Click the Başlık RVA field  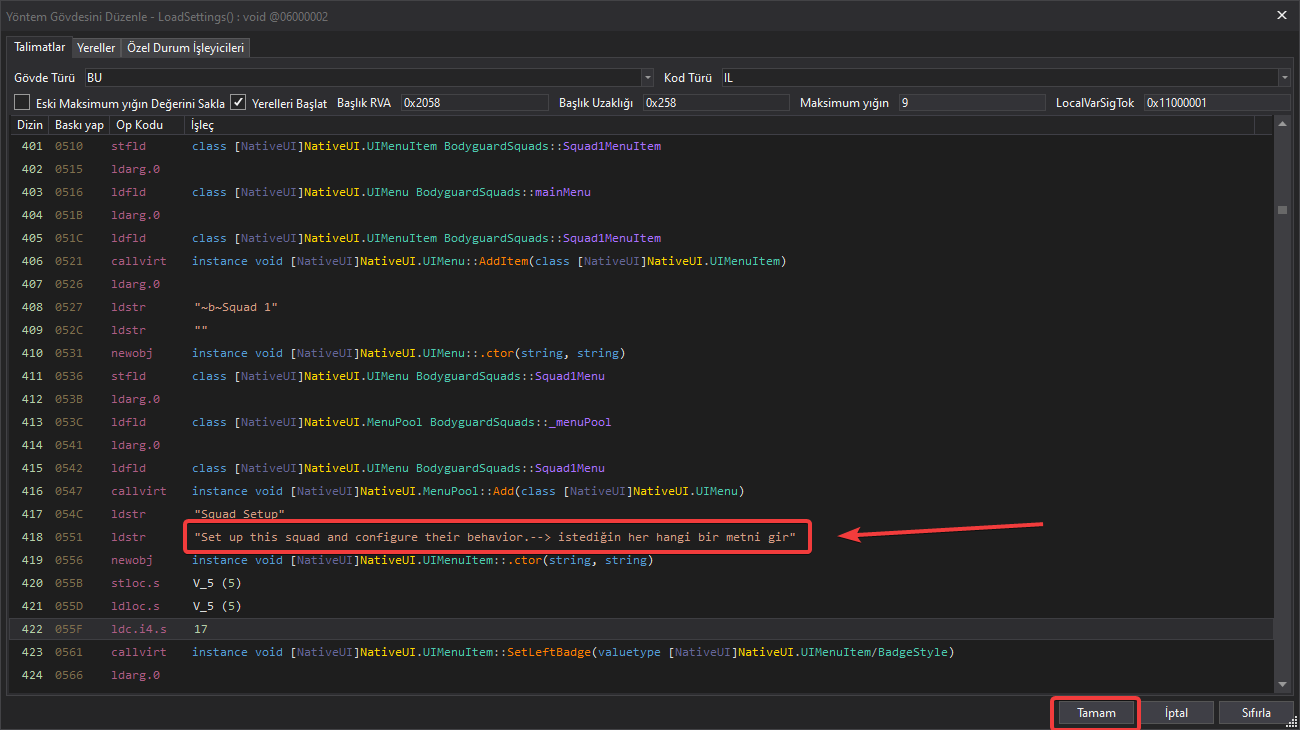point(474,102)
